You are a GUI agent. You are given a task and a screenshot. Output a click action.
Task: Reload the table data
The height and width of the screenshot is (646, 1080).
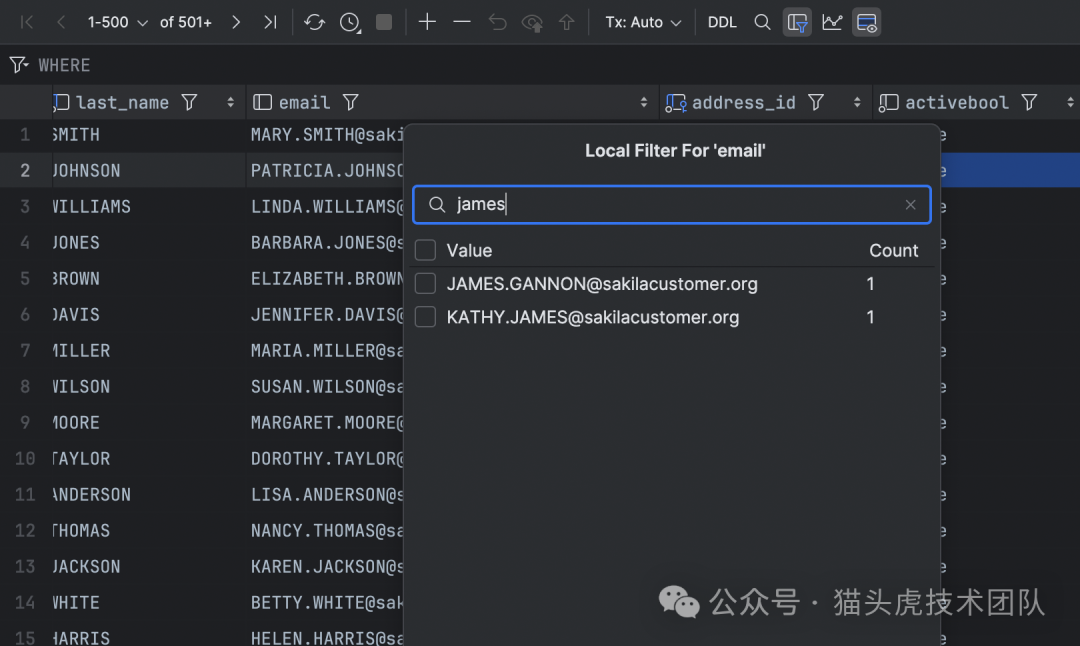pos(315,22)
